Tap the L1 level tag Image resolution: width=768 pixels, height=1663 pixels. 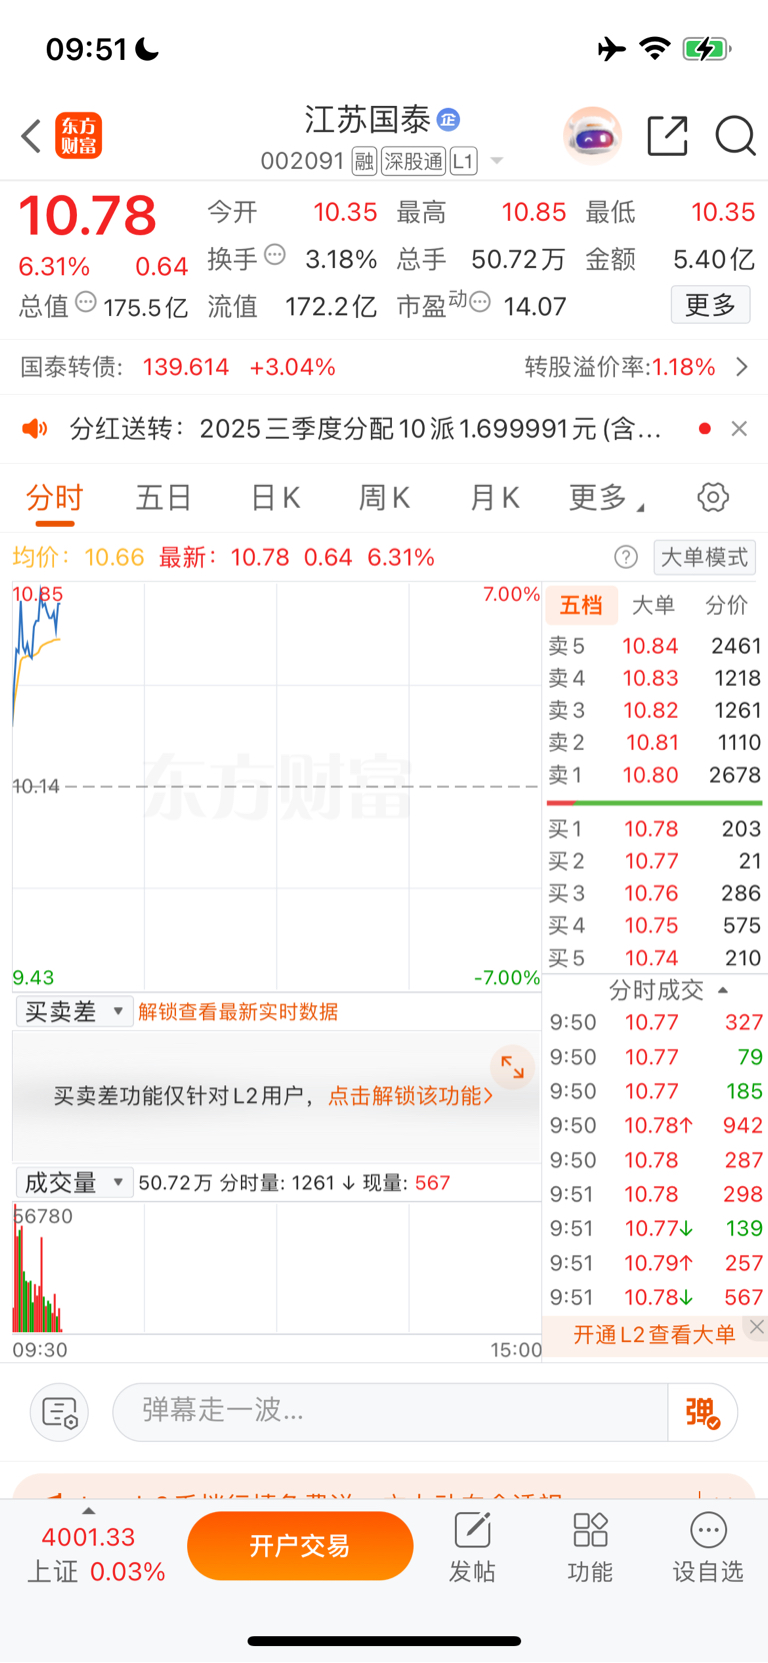[463, 161]
